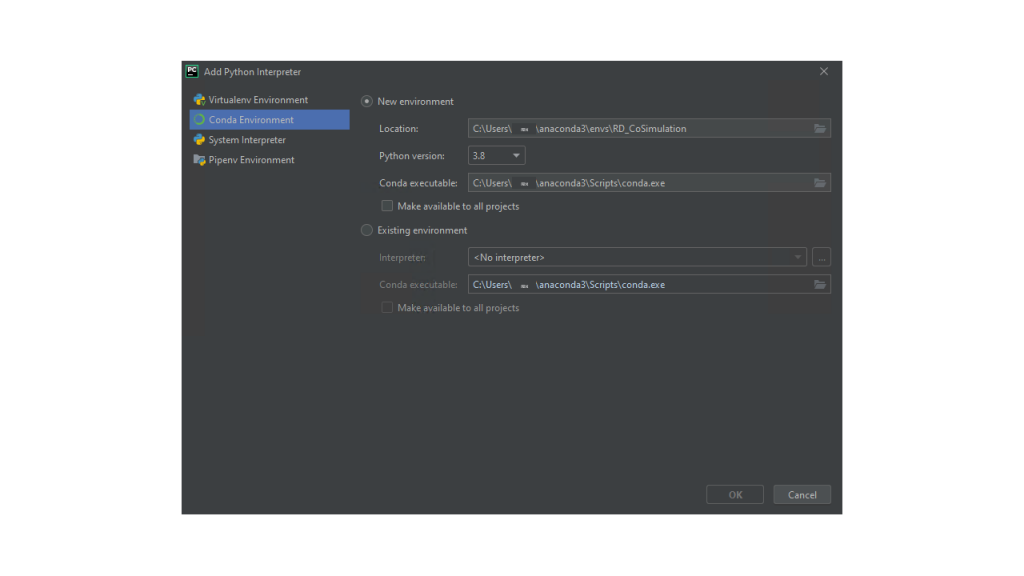The image size is (1024, 576).
Task: Click the System Interpreter Python icon
Action: (200, 140)
